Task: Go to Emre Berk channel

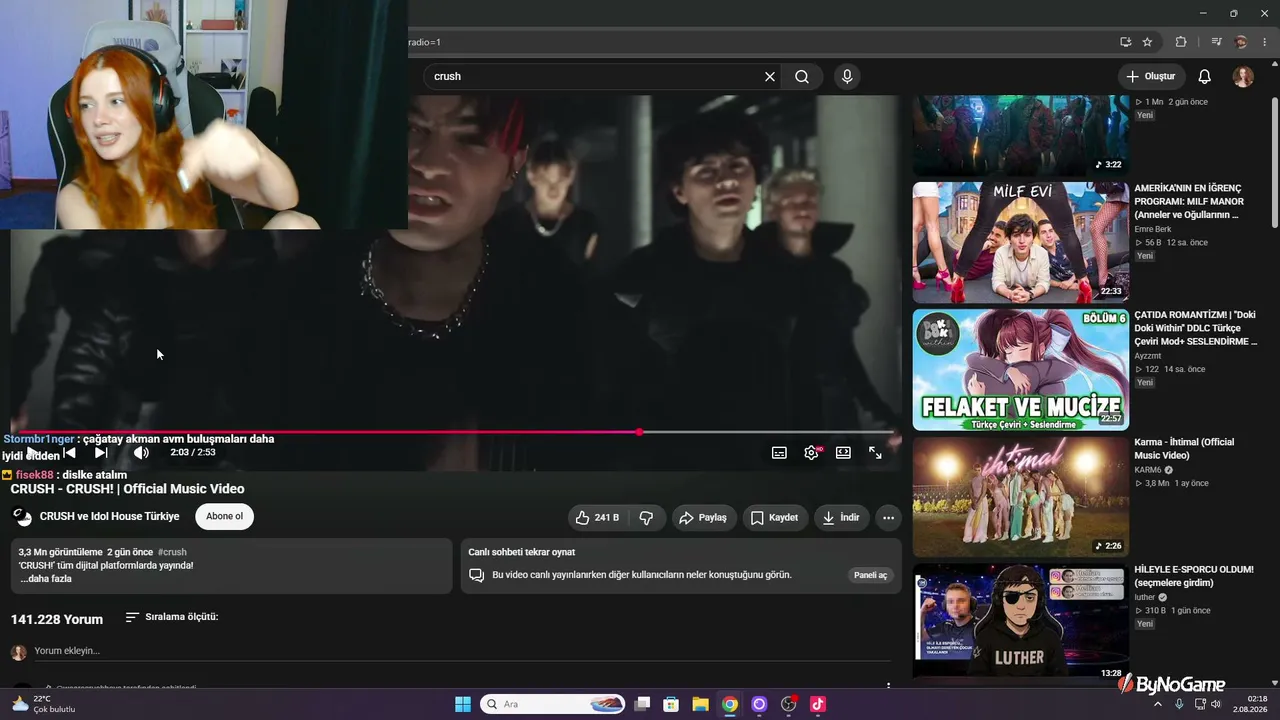Action: point(1152,229)
